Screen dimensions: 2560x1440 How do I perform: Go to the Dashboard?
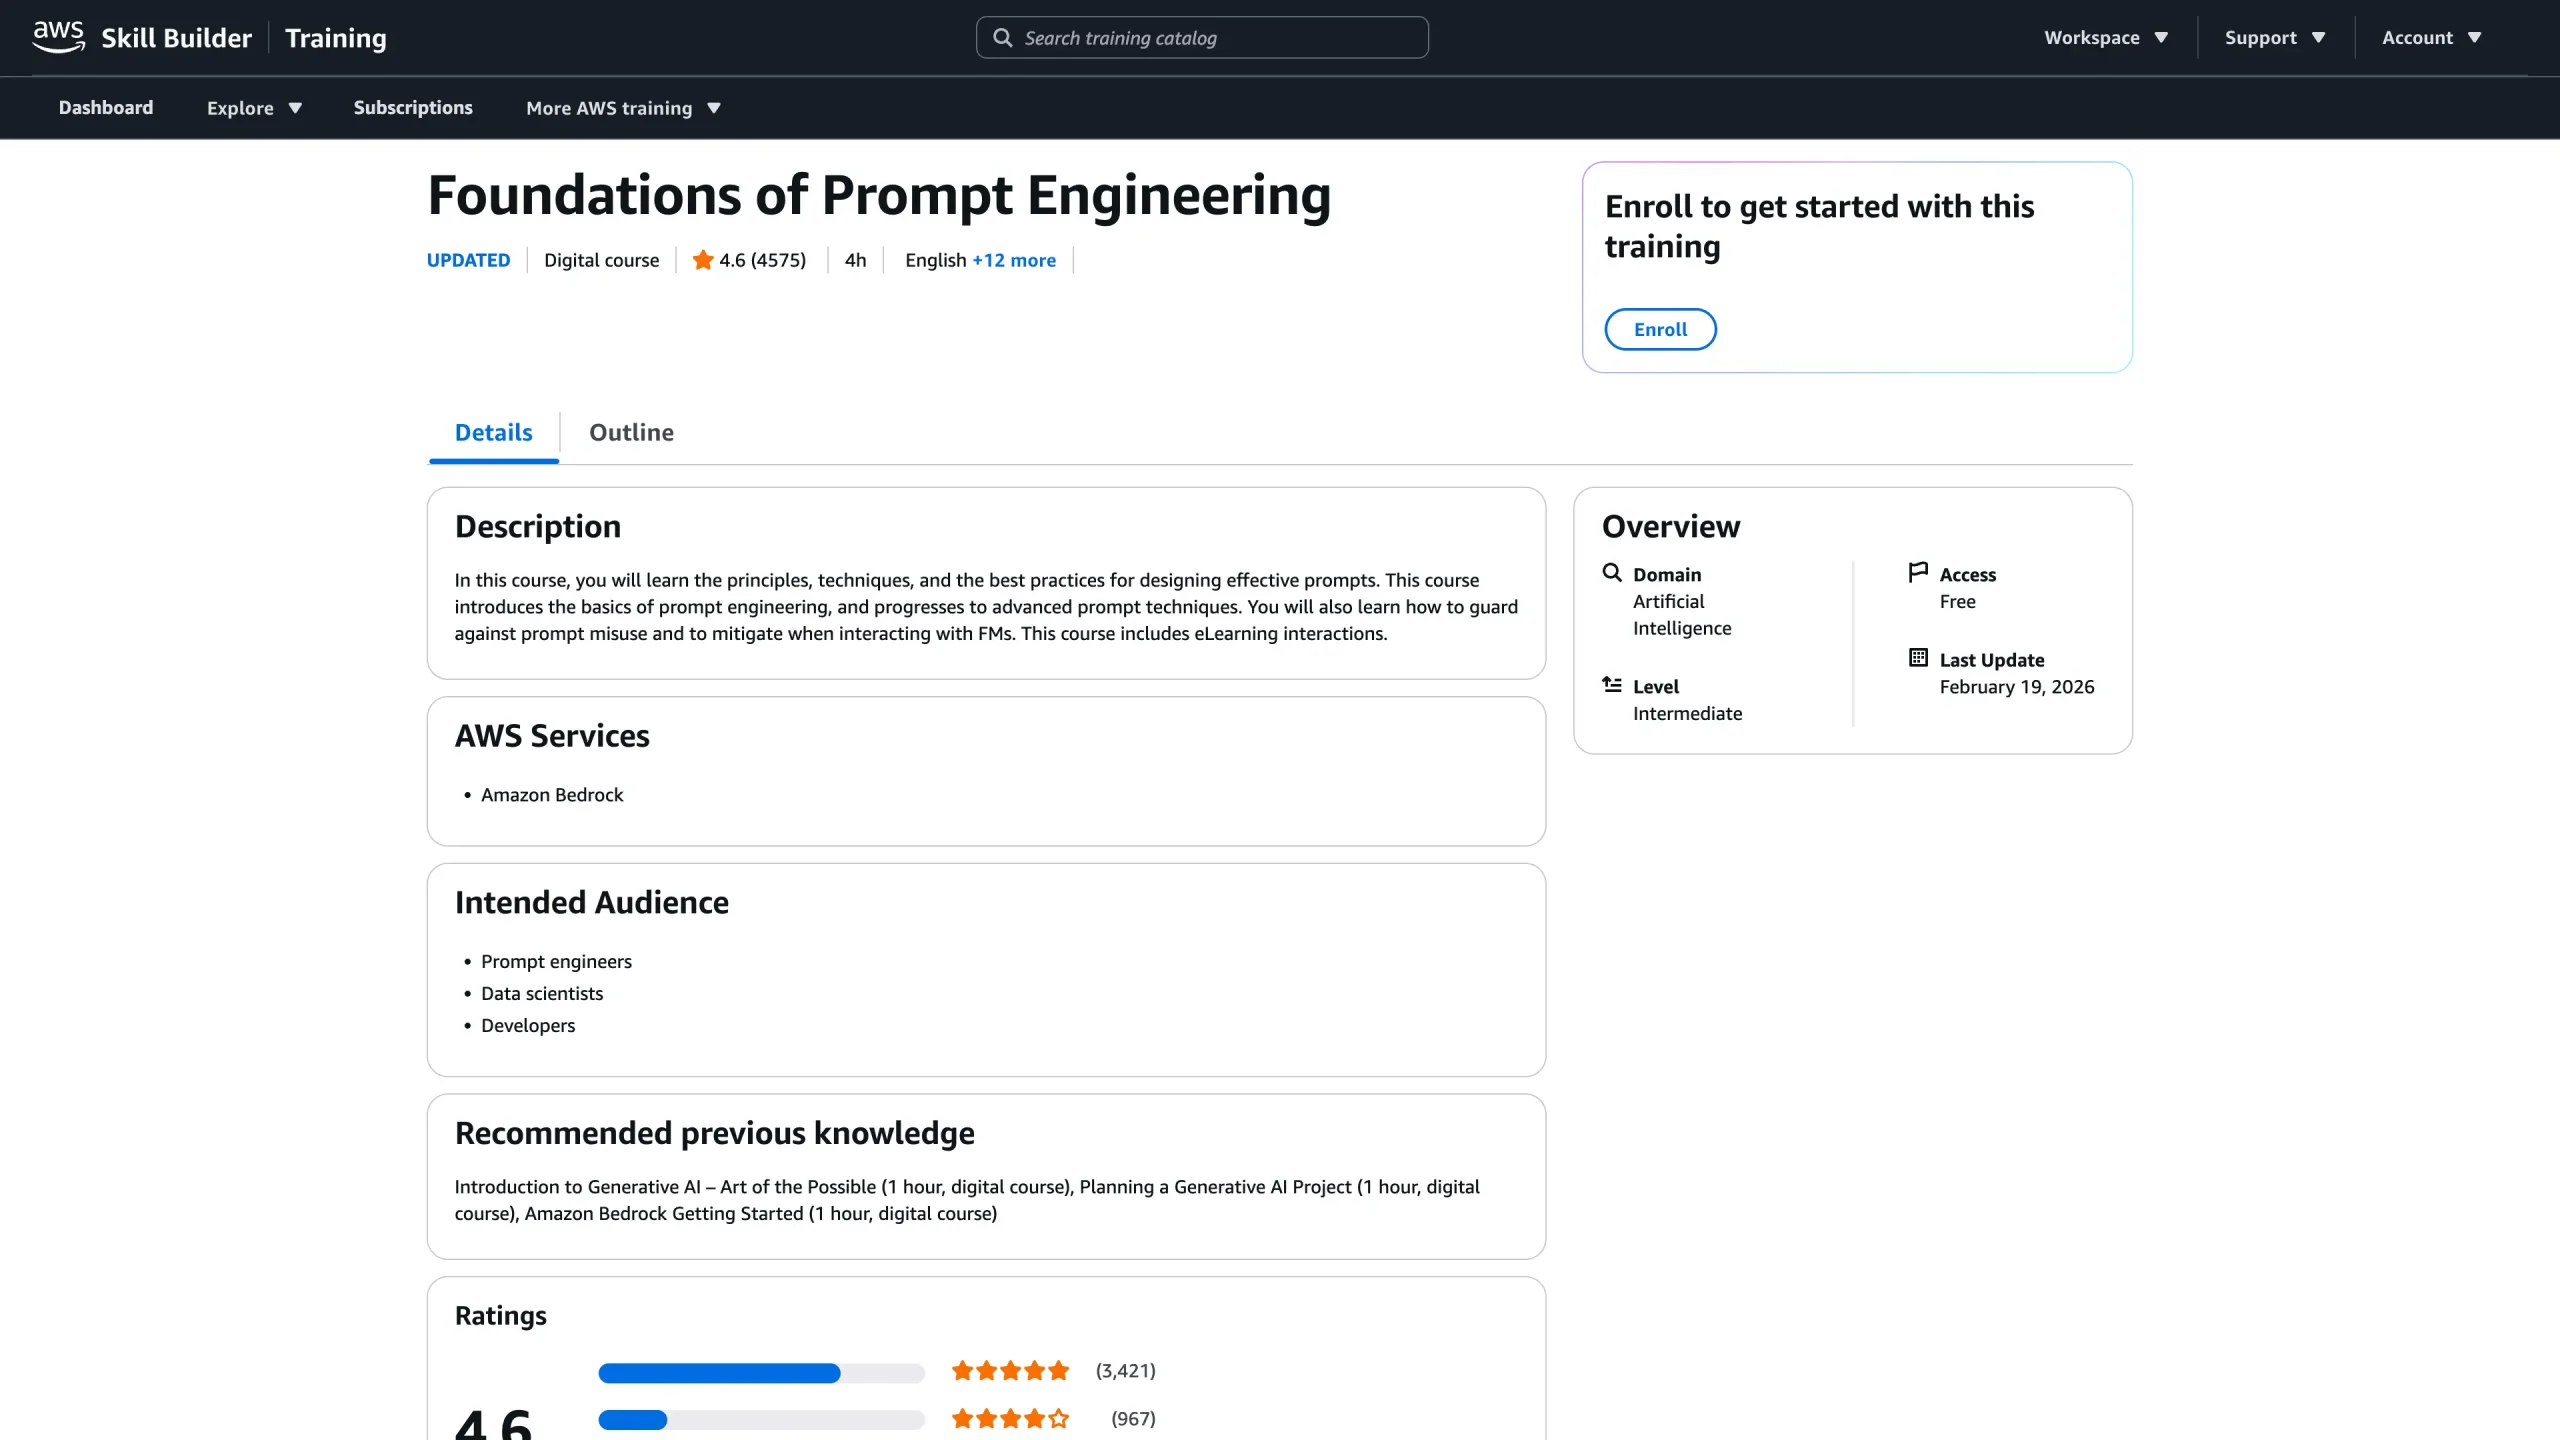(106, 108)
